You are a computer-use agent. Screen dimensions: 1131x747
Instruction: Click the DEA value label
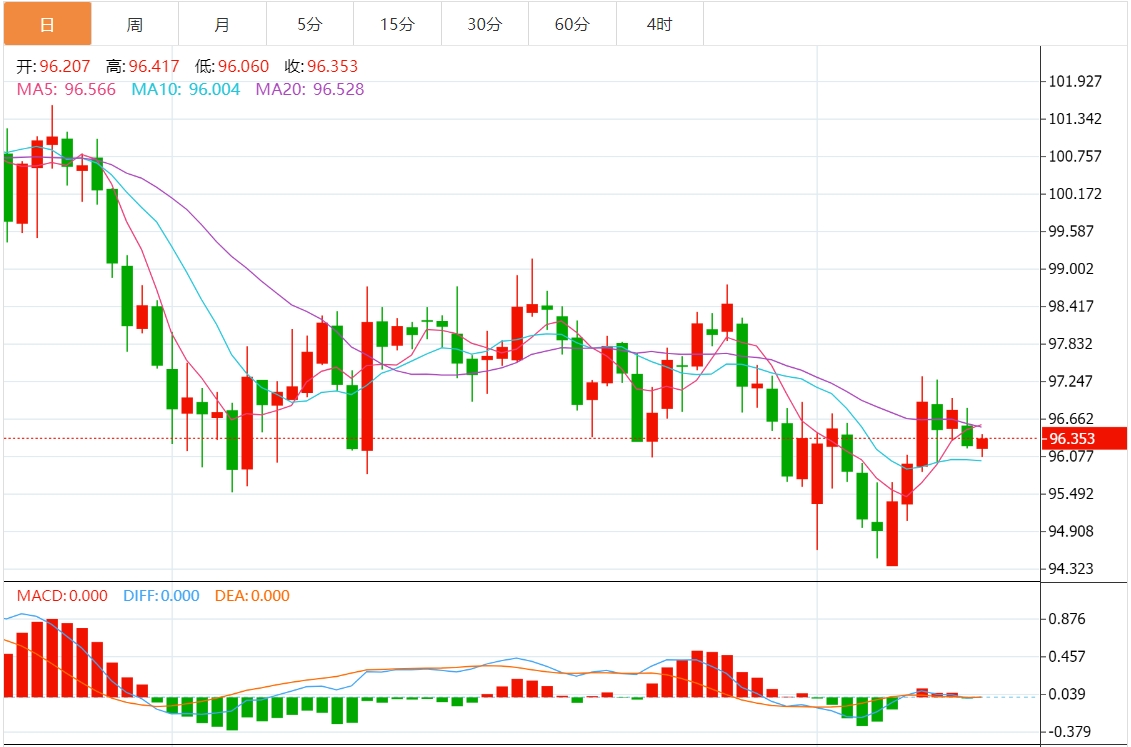pos(252,596)
